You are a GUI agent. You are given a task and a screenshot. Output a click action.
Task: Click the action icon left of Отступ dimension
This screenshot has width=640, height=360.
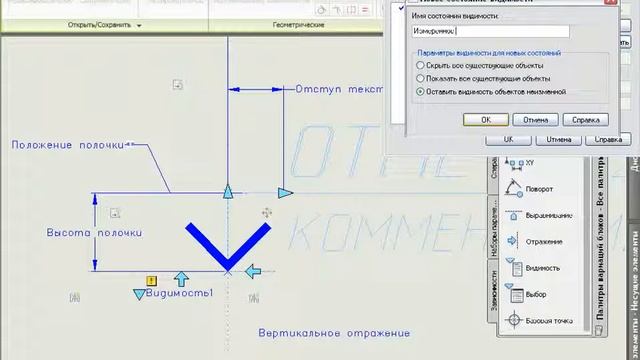177,85
